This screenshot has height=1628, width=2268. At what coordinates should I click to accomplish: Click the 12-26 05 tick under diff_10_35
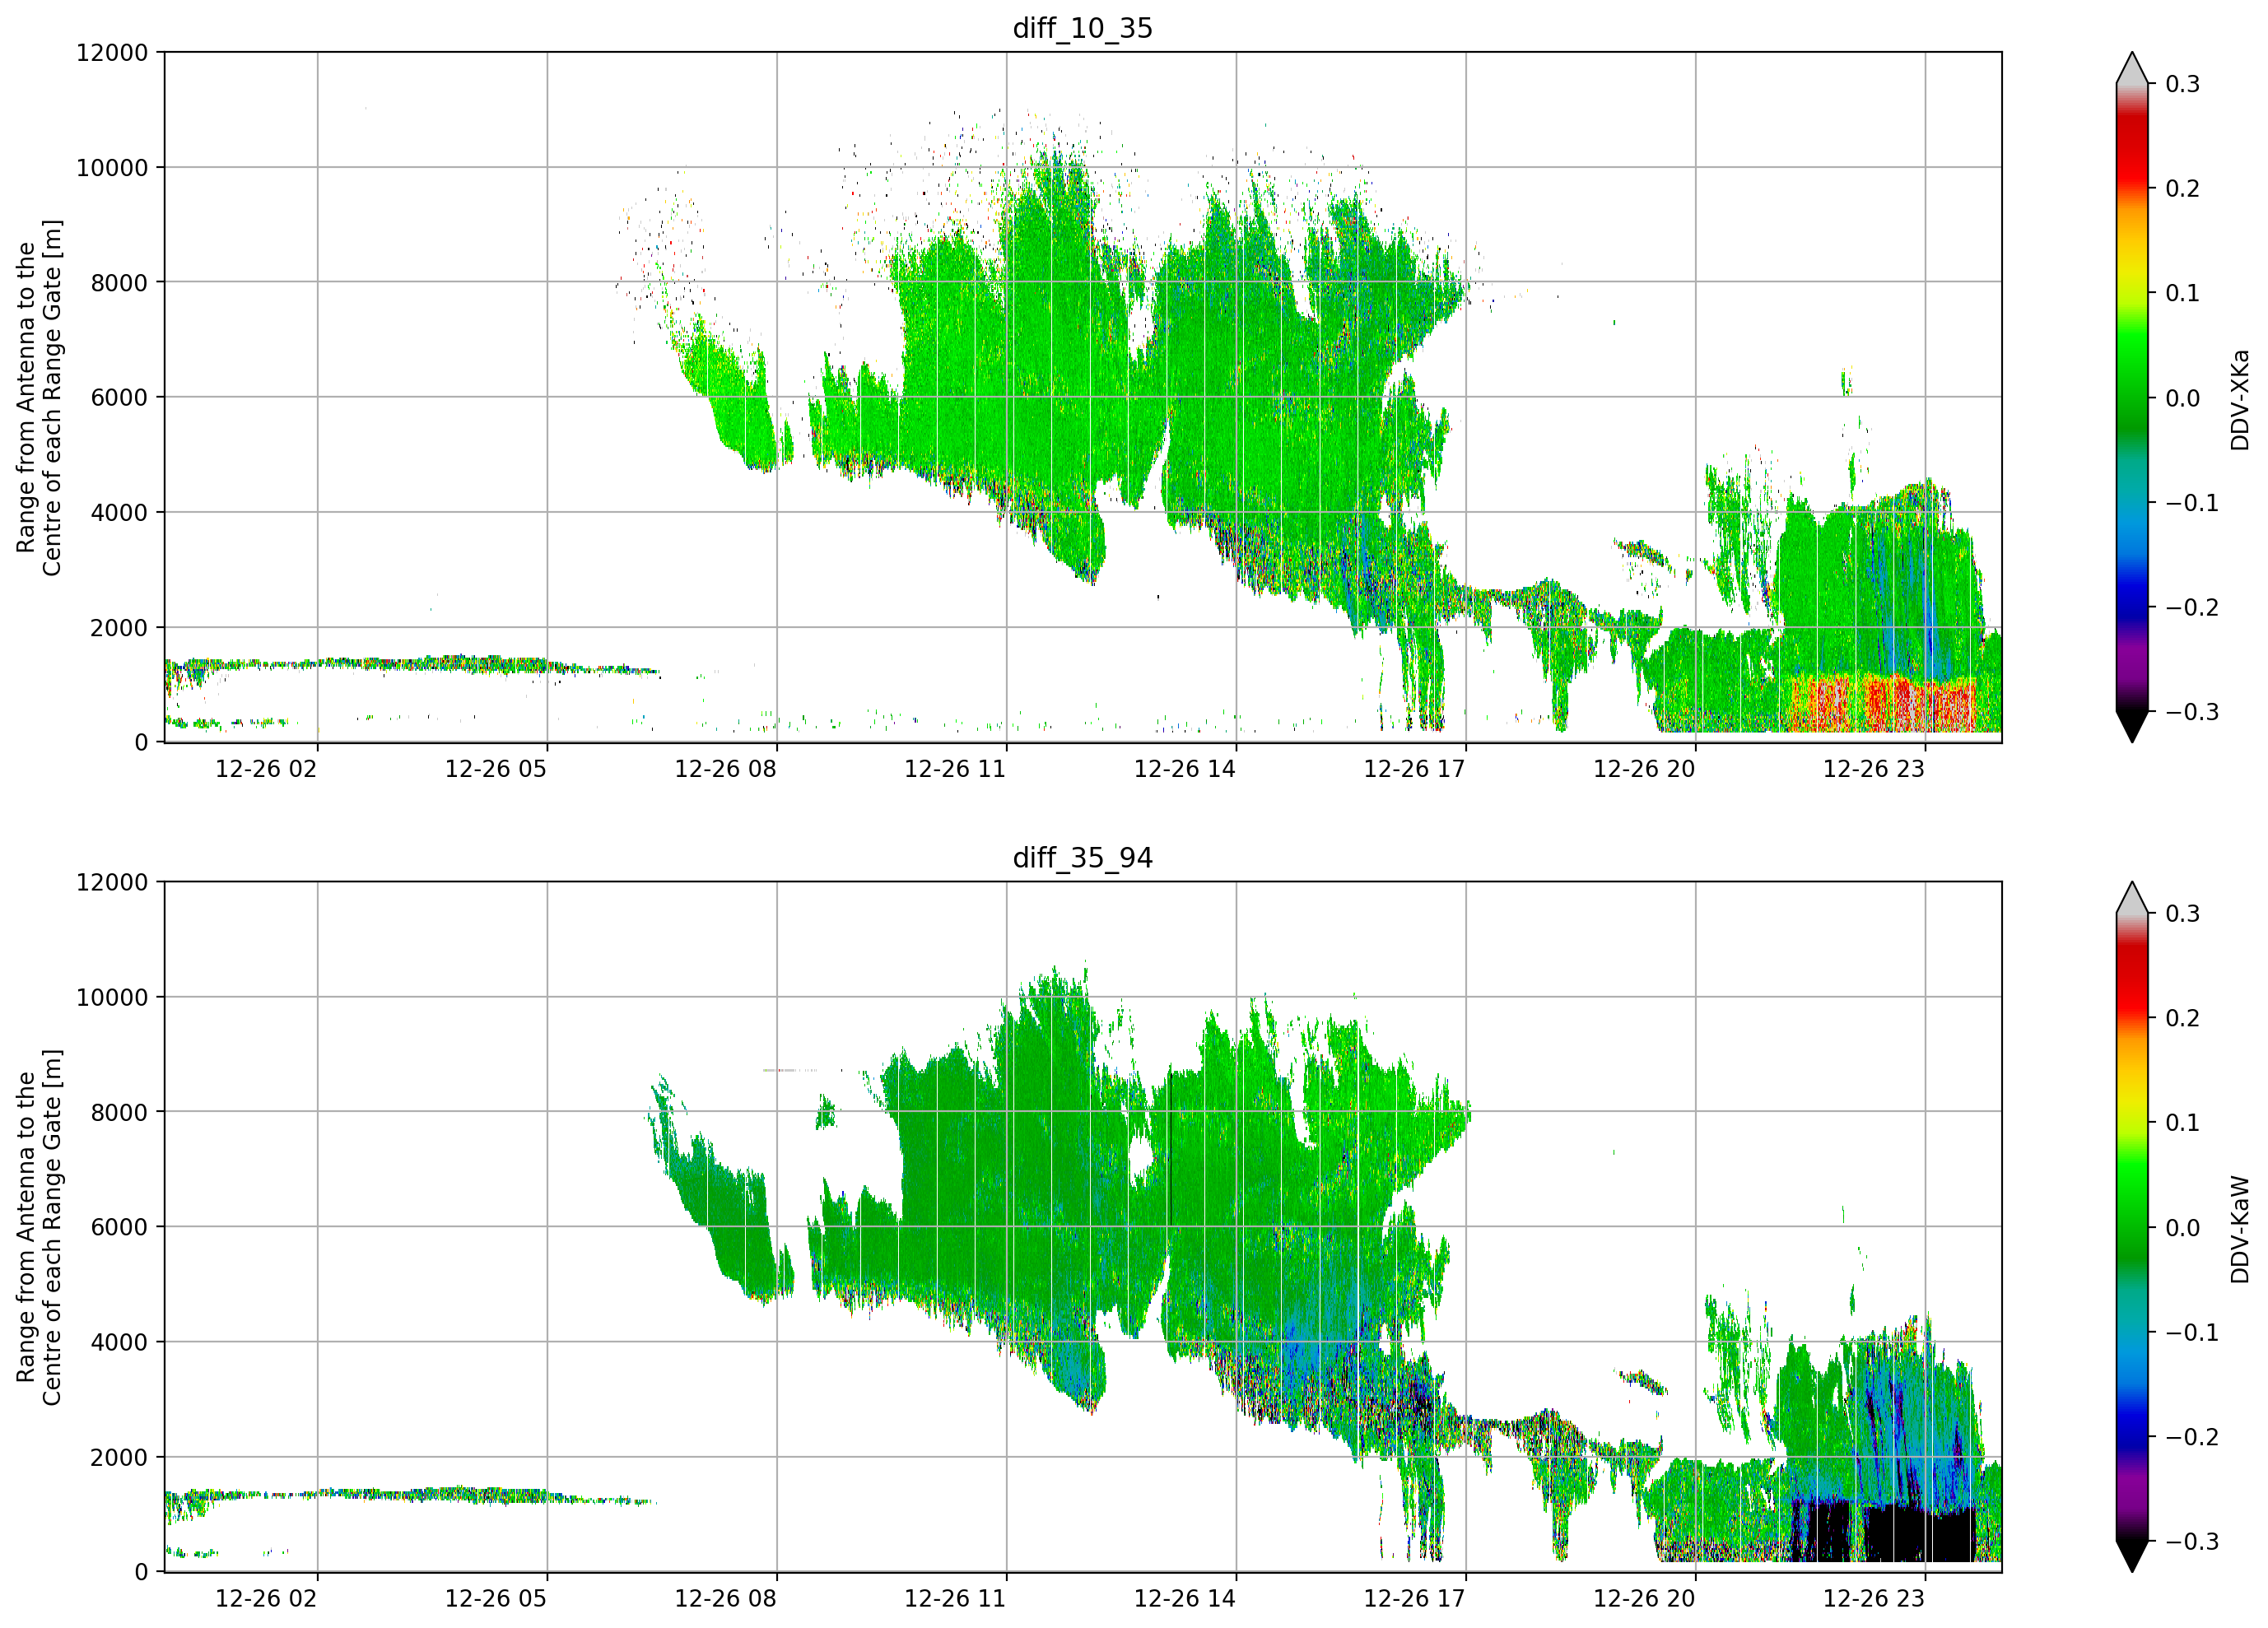496,769
